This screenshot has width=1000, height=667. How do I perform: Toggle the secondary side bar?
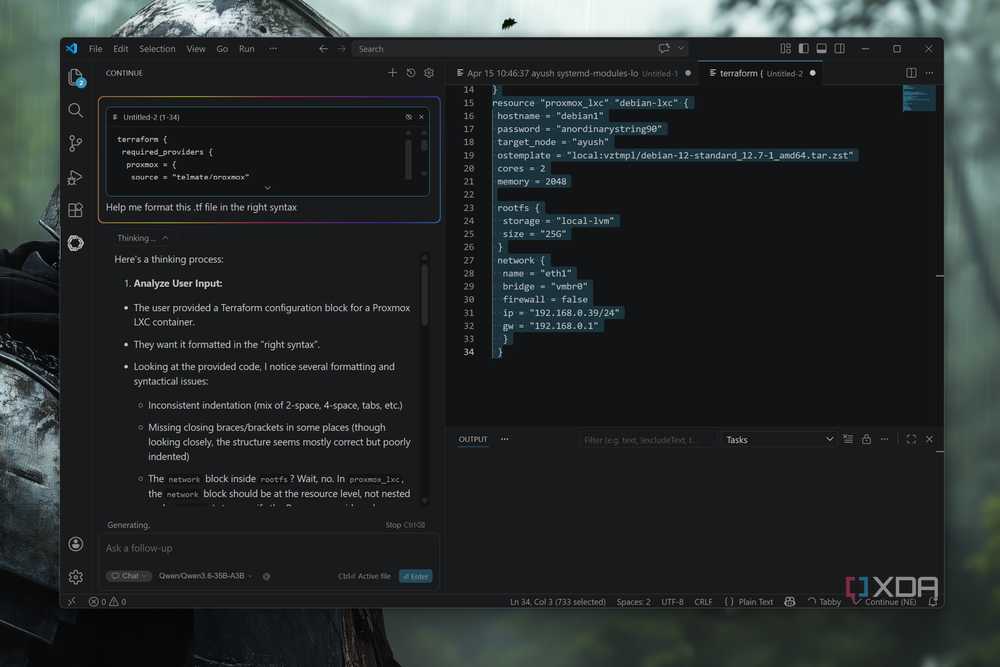pyautogui.click(x=840, y=48)
